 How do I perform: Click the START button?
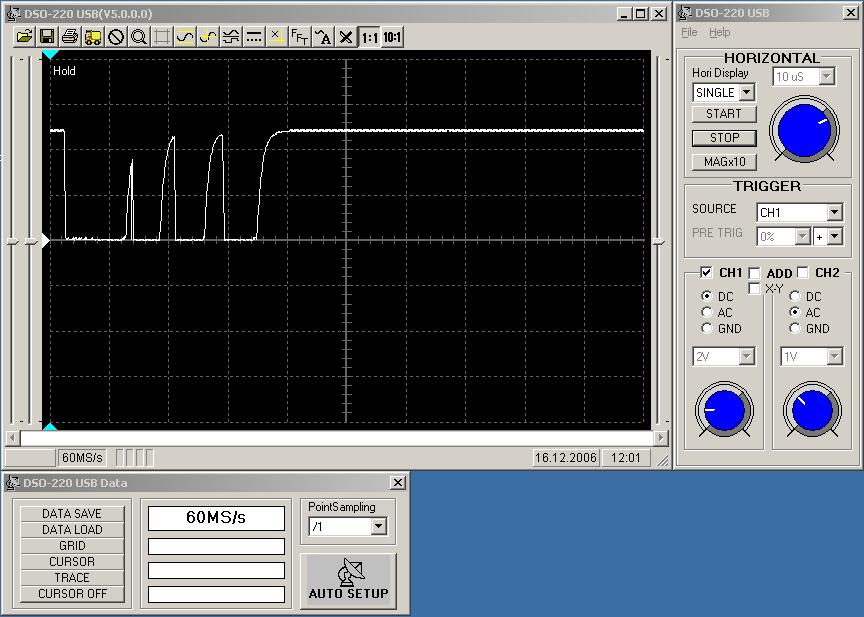pyautogui.click(x=724, y=114)
